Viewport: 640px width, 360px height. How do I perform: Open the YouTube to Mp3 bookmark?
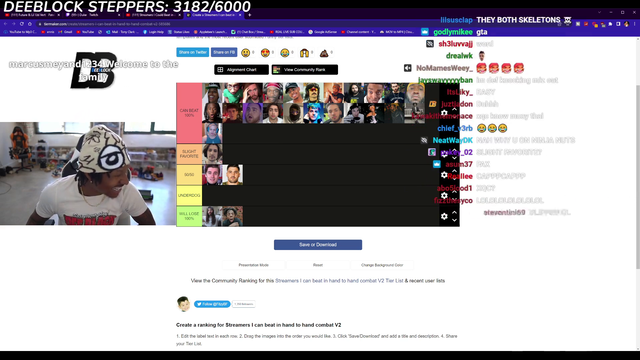coord(20,32)
